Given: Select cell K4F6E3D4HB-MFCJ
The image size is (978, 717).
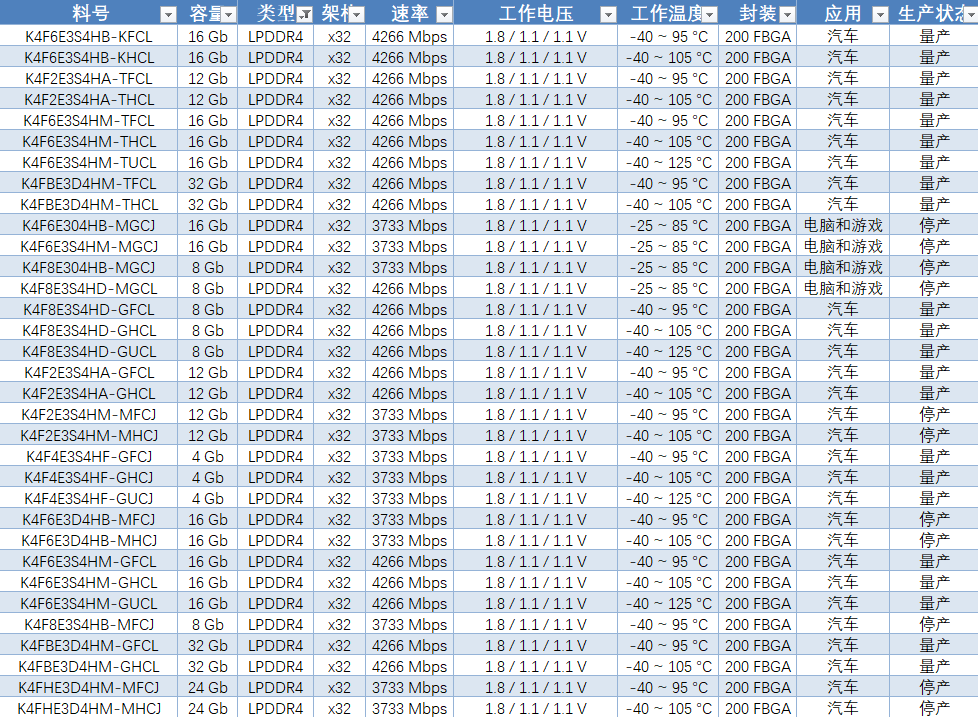Looking at the screenshot, I should (89, 520).
